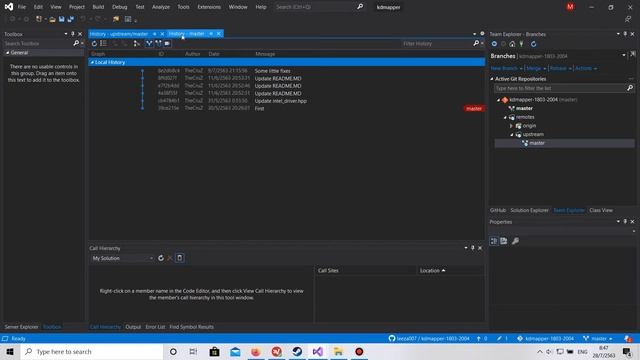Image resolution: width=640 pixels, height=360 pixels.
Task: Collapse General toolbox group
Action: tap(7, 53)
